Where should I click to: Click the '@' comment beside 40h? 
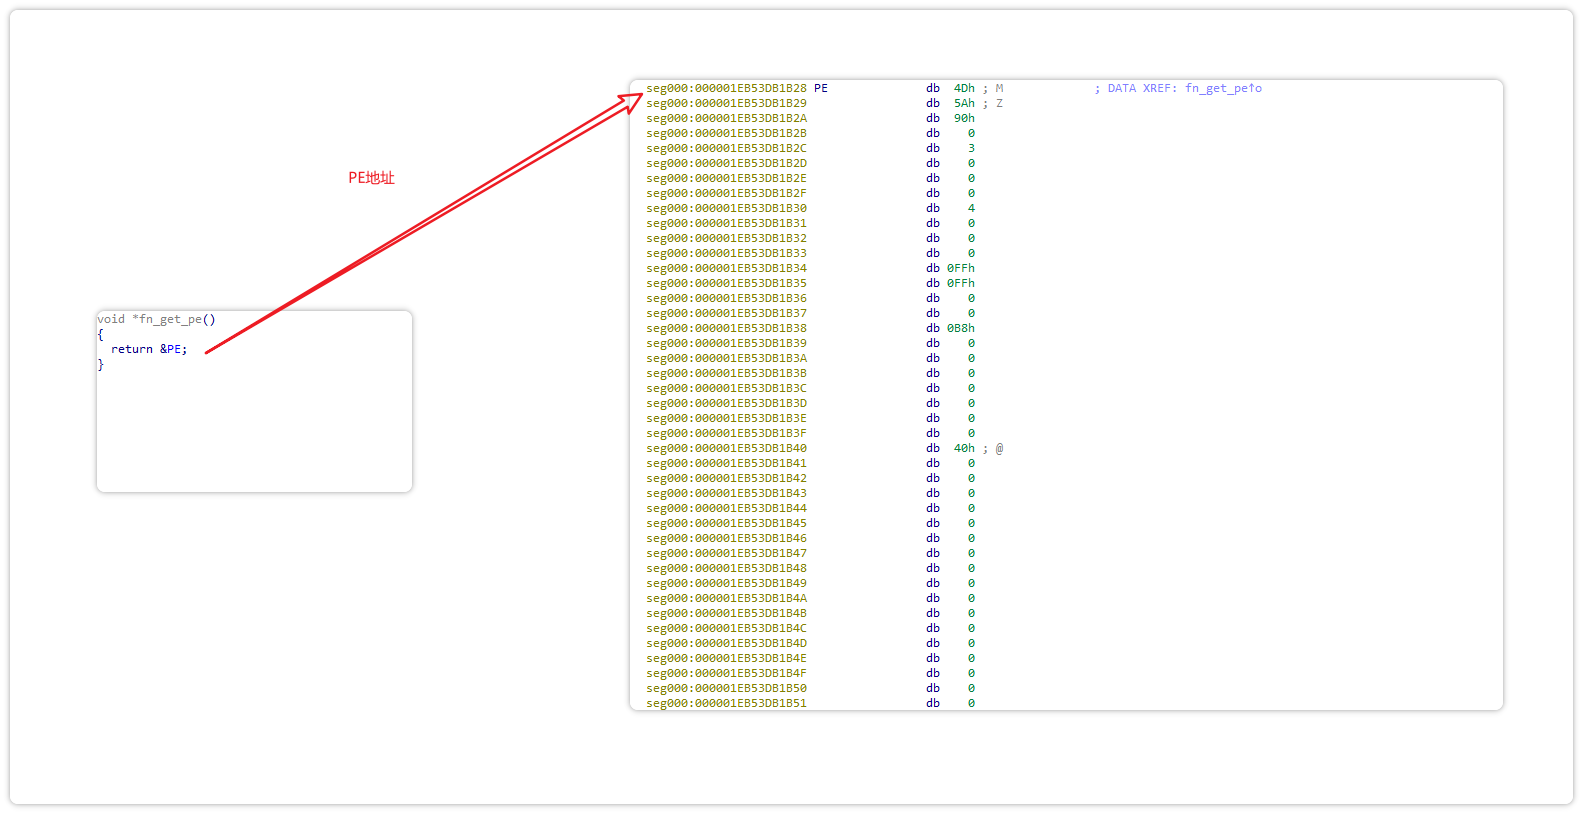pos(999,448)
